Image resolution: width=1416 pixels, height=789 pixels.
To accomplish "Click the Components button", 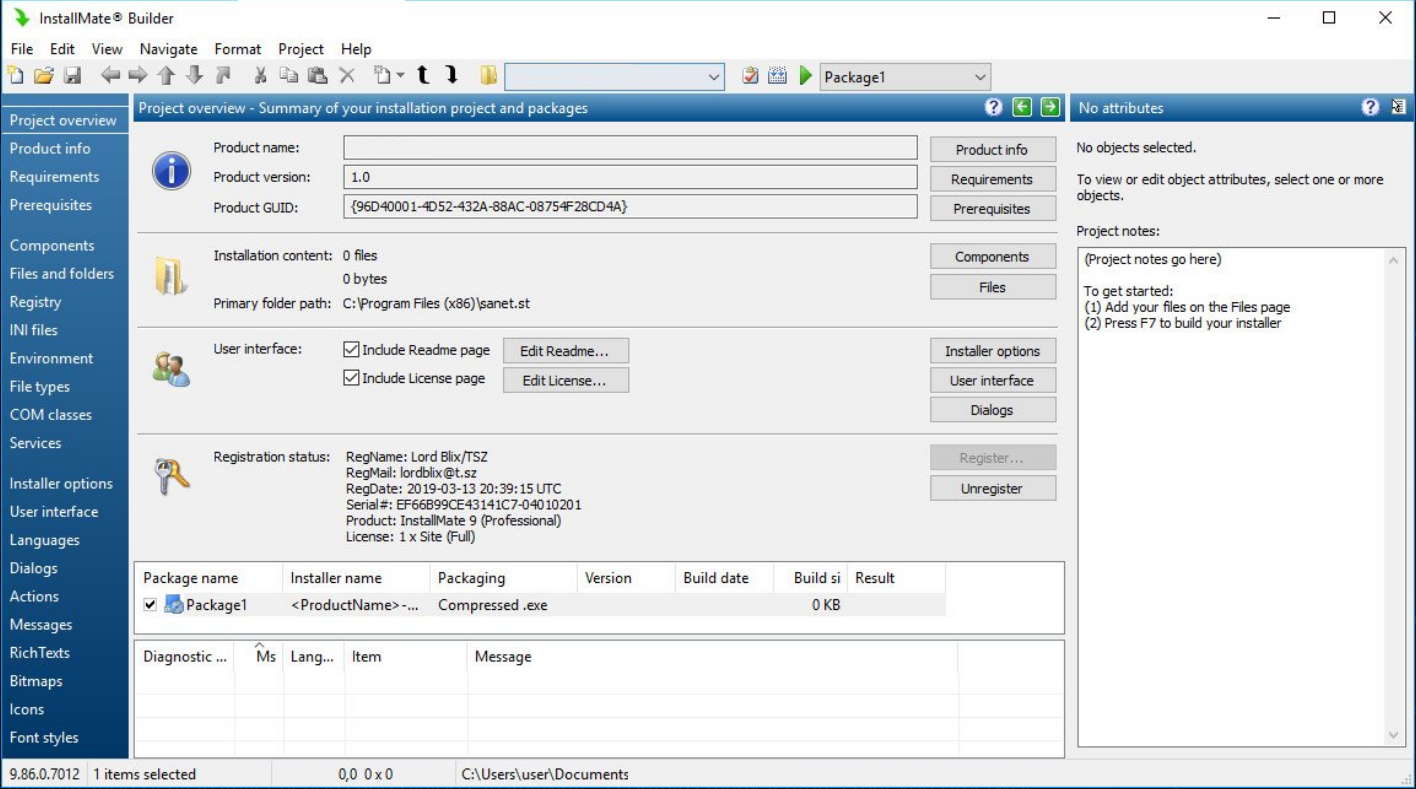I will pyautogui.click(x=992, y=257).
